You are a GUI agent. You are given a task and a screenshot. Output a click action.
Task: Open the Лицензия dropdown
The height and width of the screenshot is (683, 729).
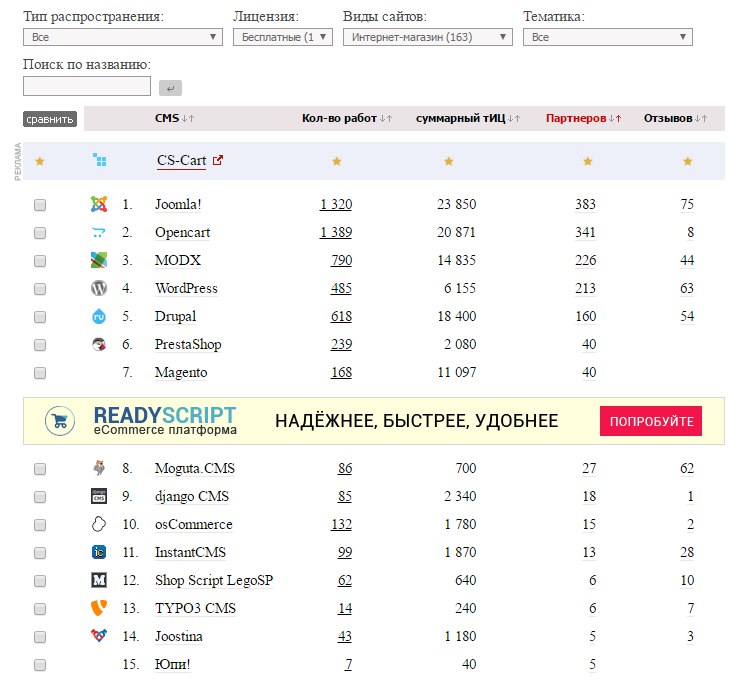coord(283,37)
